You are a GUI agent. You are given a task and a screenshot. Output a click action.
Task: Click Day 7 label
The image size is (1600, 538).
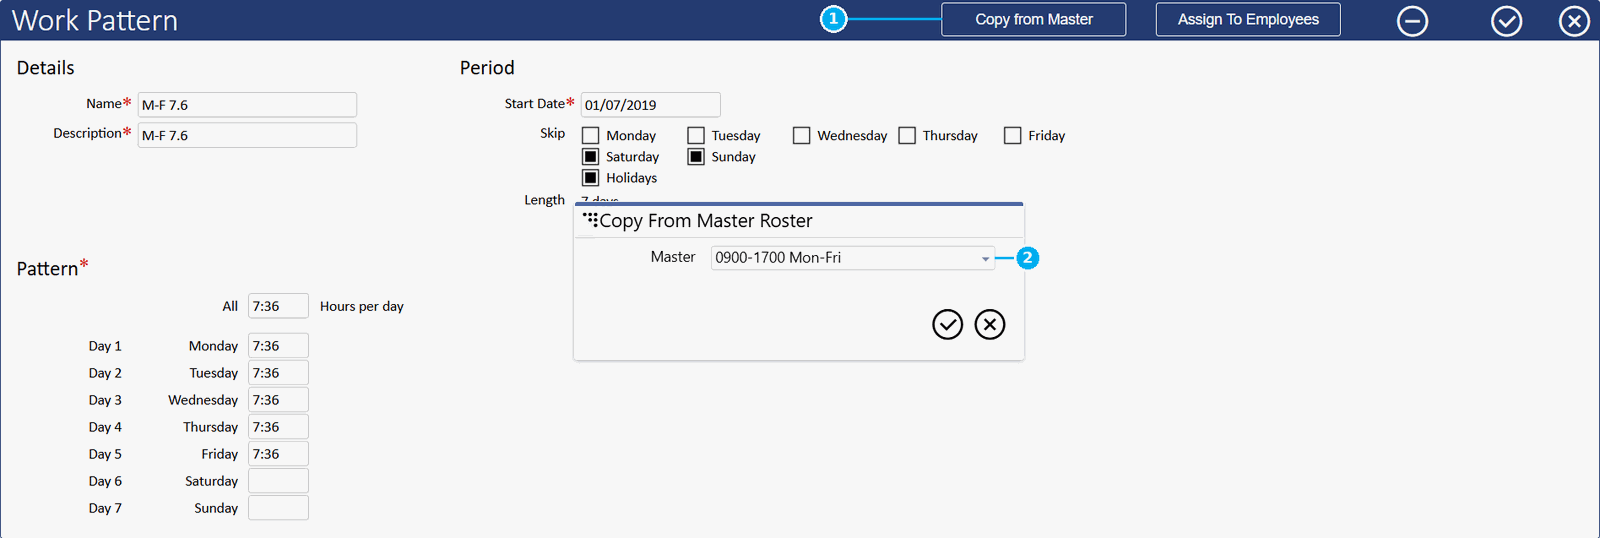coord(105,508)
